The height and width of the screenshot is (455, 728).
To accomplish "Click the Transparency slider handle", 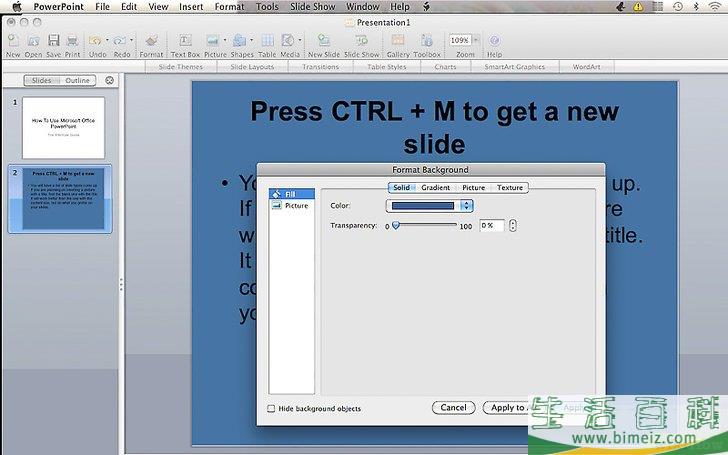I will (396, 225).
